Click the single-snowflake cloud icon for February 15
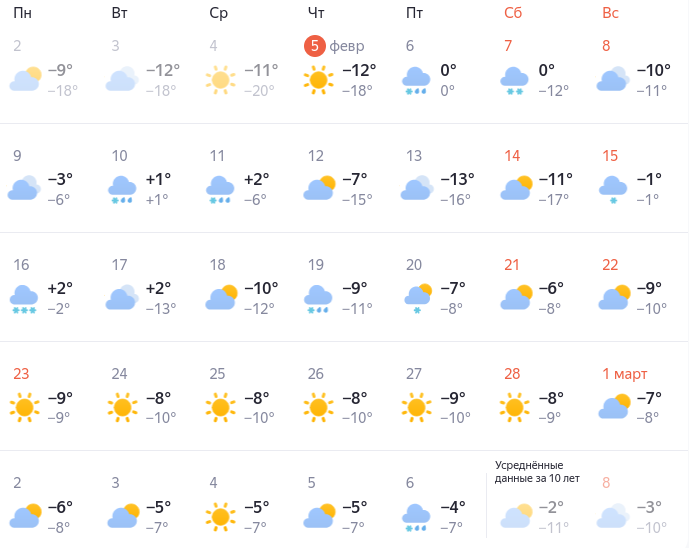This screenshot has height=548, width=689. point(613,190)
